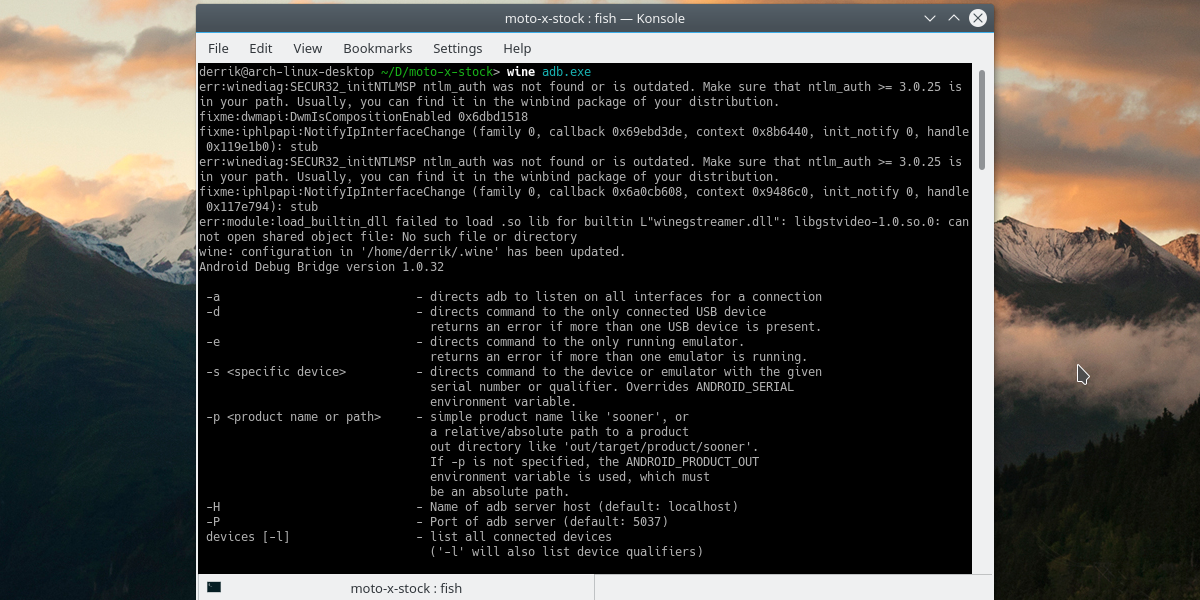The width and height of the screenshot is (1200, 600).
Task: Click the '-P' option flag
Action: [213, 522]
